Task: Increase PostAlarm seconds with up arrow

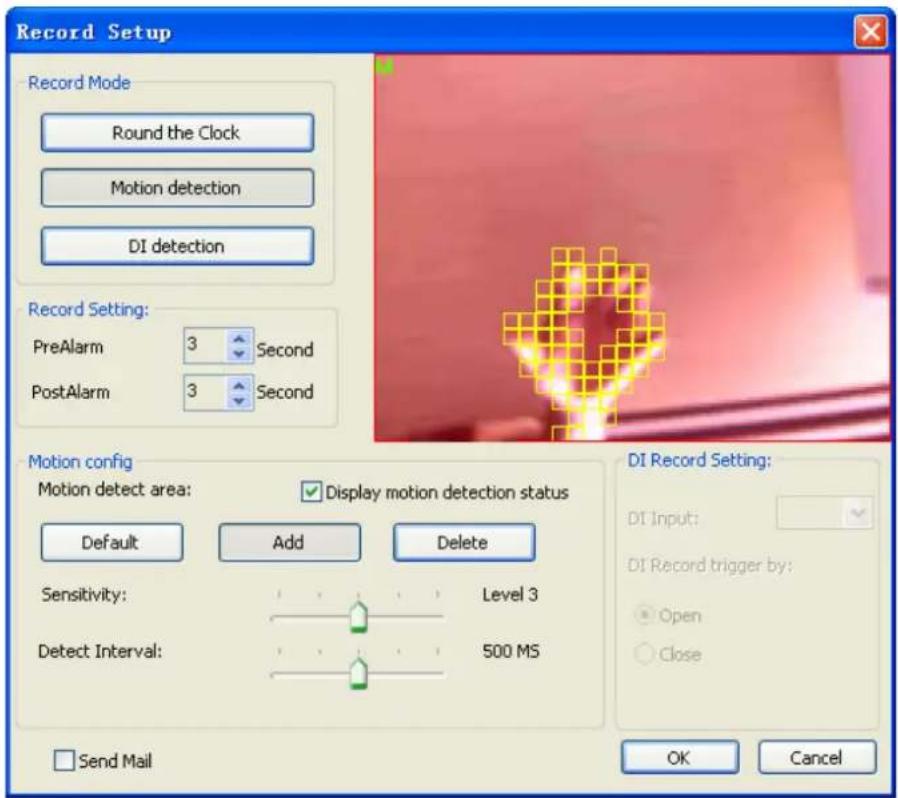Action: pos(239,384)
